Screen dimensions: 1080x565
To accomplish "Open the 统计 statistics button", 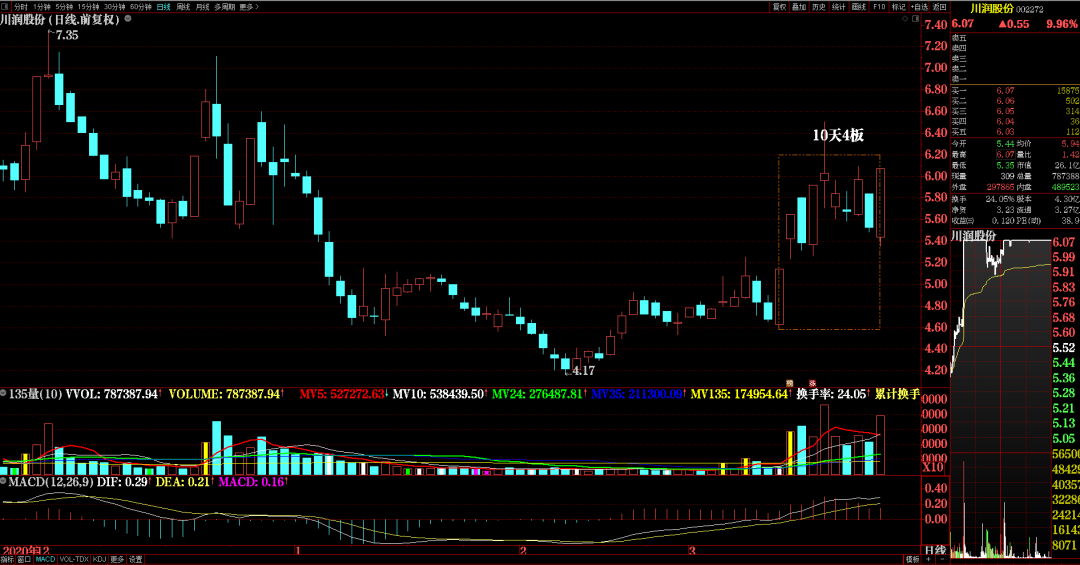I will (839, 6).
